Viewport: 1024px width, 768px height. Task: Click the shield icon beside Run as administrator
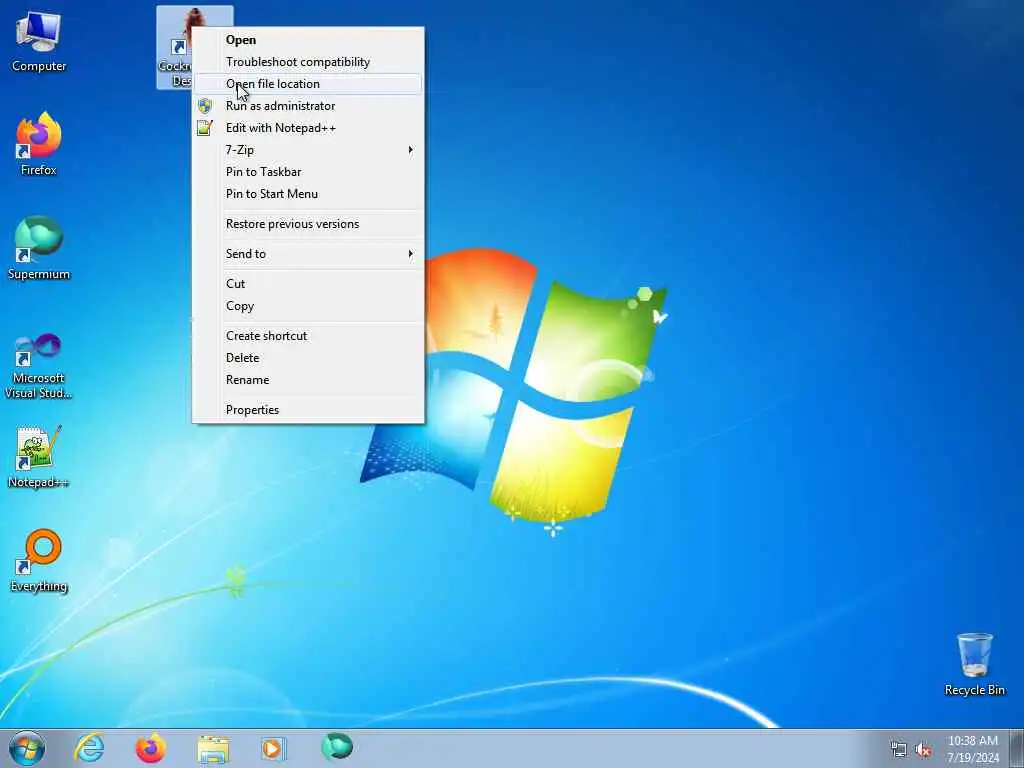205,106
